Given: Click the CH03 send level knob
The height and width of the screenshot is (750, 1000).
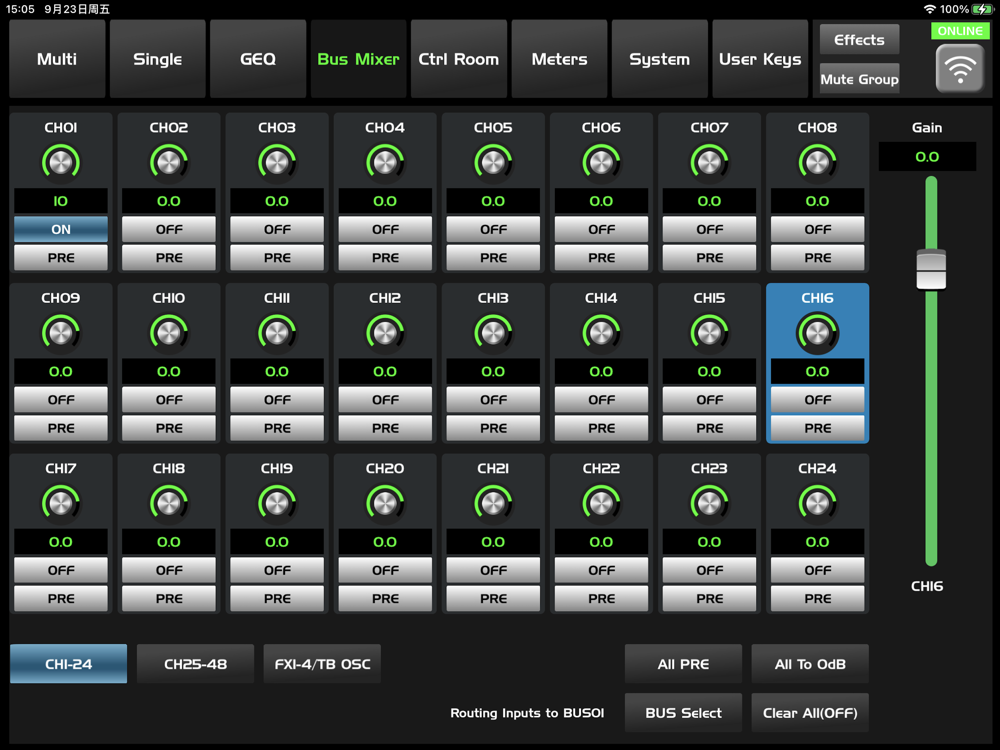Looking at the screenshot, I should [x=277, y=163].
